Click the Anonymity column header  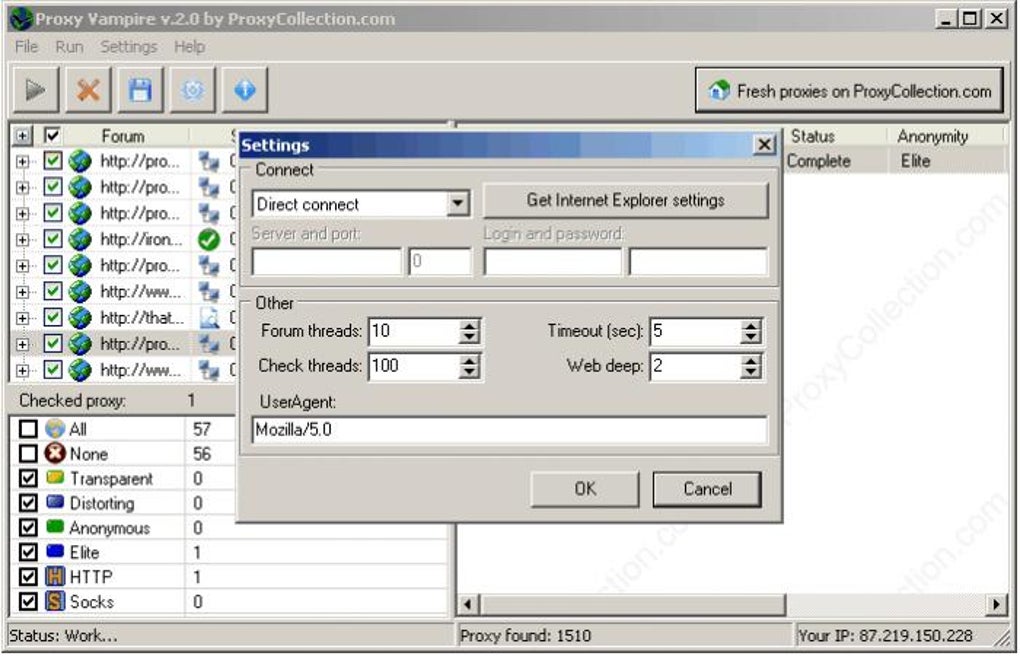[933, 136]
